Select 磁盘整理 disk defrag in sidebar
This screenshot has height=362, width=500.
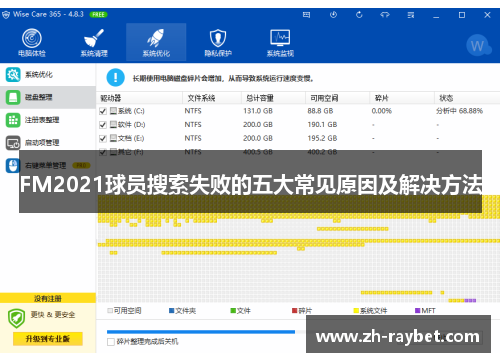click(x=48, y=97)
